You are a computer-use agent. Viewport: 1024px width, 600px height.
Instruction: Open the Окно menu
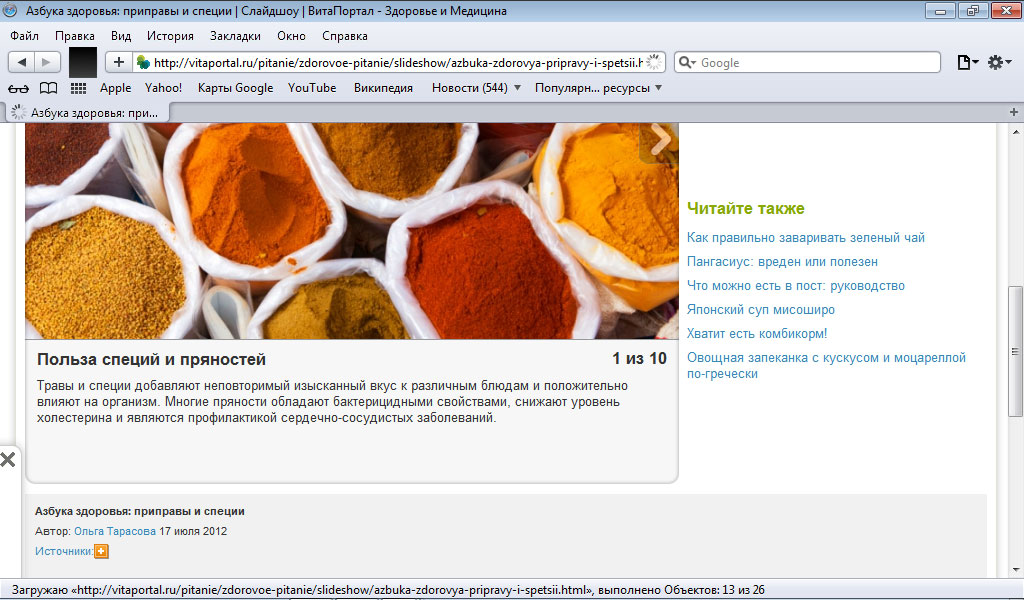click(291, 36)
